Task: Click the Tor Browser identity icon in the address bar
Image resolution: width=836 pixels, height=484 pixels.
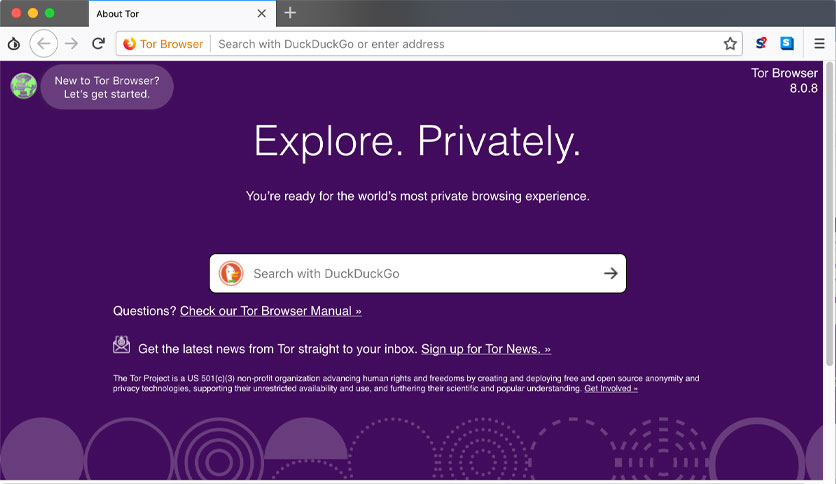Action: click(x=130, y=44)
